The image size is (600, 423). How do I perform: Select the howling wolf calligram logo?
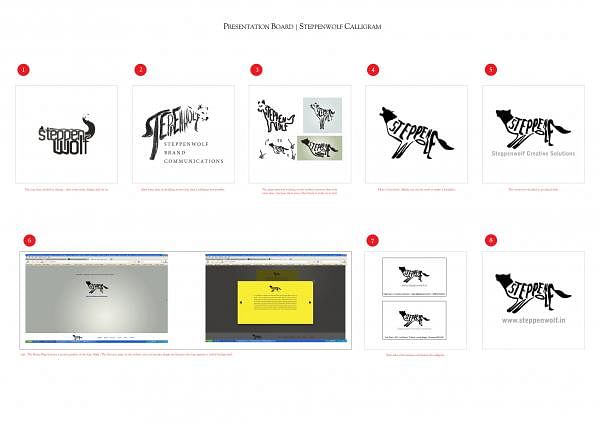[x=416, y=133]
